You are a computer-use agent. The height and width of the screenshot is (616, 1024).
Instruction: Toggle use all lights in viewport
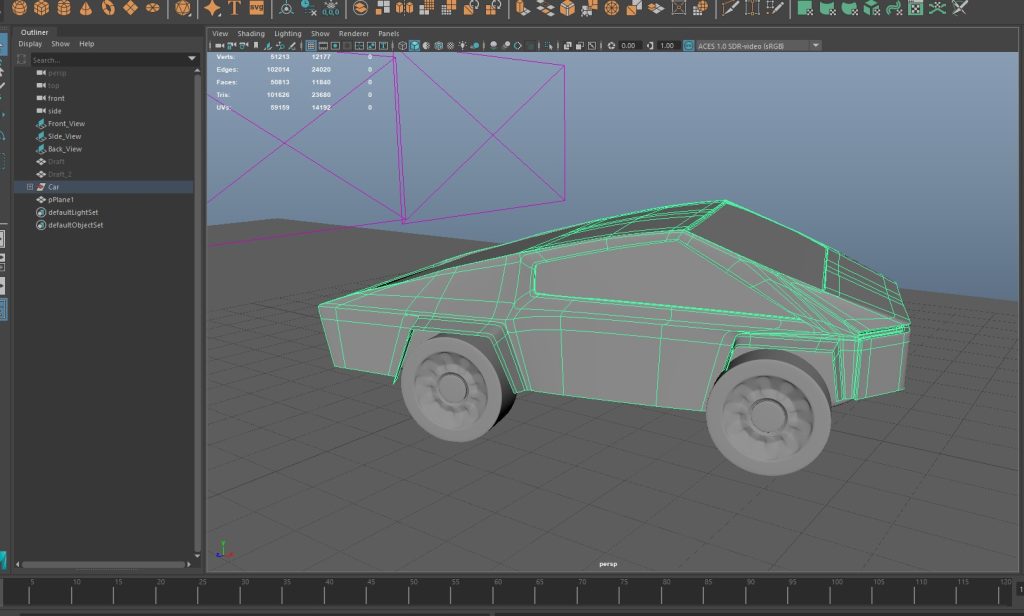point(463,46)
